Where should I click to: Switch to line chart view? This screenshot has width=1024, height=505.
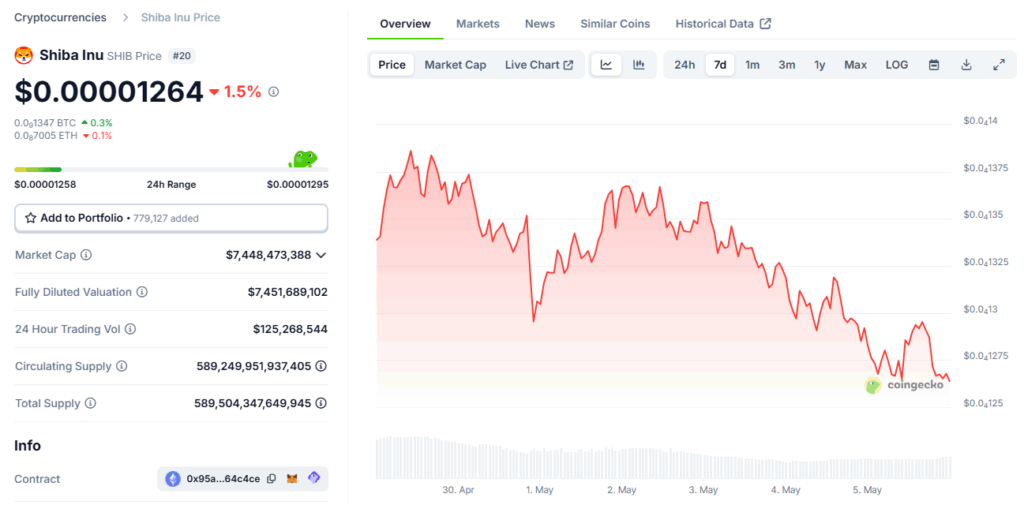pyautogui.click(x=607, y=65)
